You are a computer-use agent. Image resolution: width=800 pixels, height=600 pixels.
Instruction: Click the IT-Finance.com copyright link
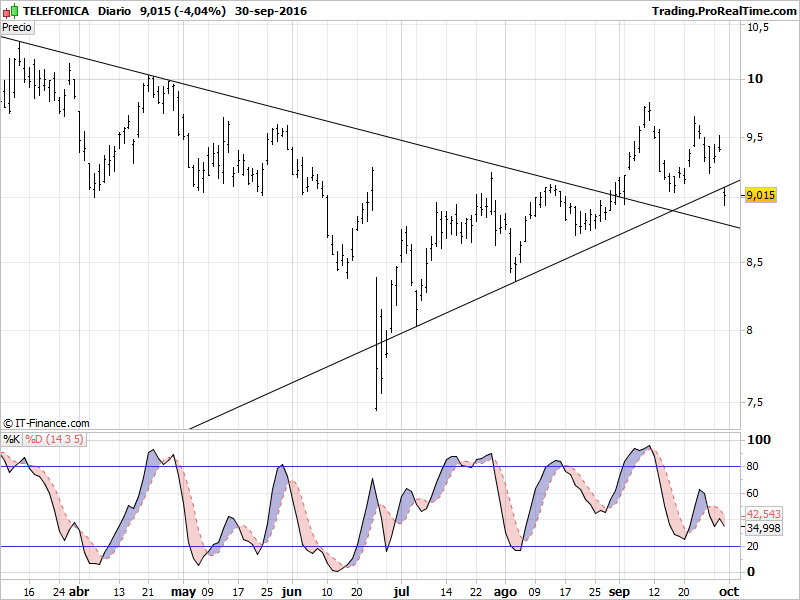47,424
